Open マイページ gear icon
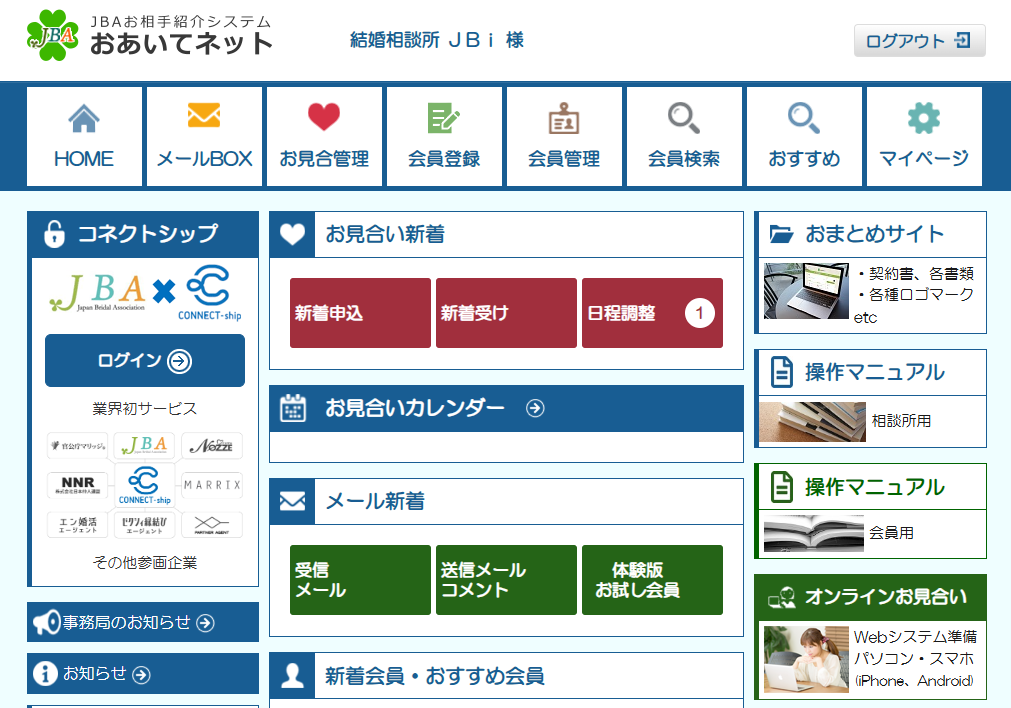The height and width of the screenshot is (708, 1011). 924,118
